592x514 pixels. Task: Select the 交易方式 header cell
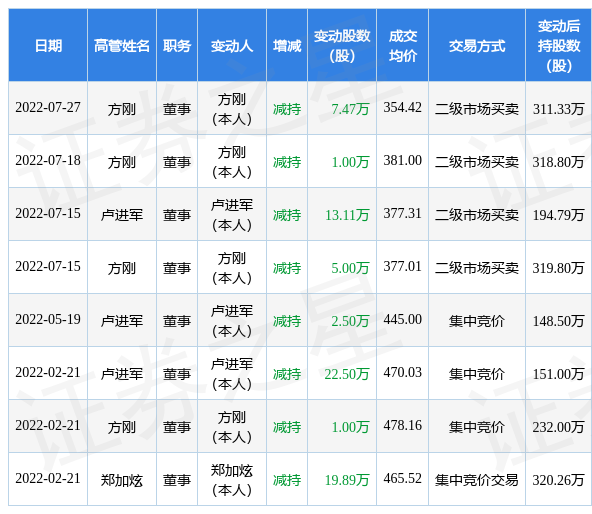pos(477,46)
